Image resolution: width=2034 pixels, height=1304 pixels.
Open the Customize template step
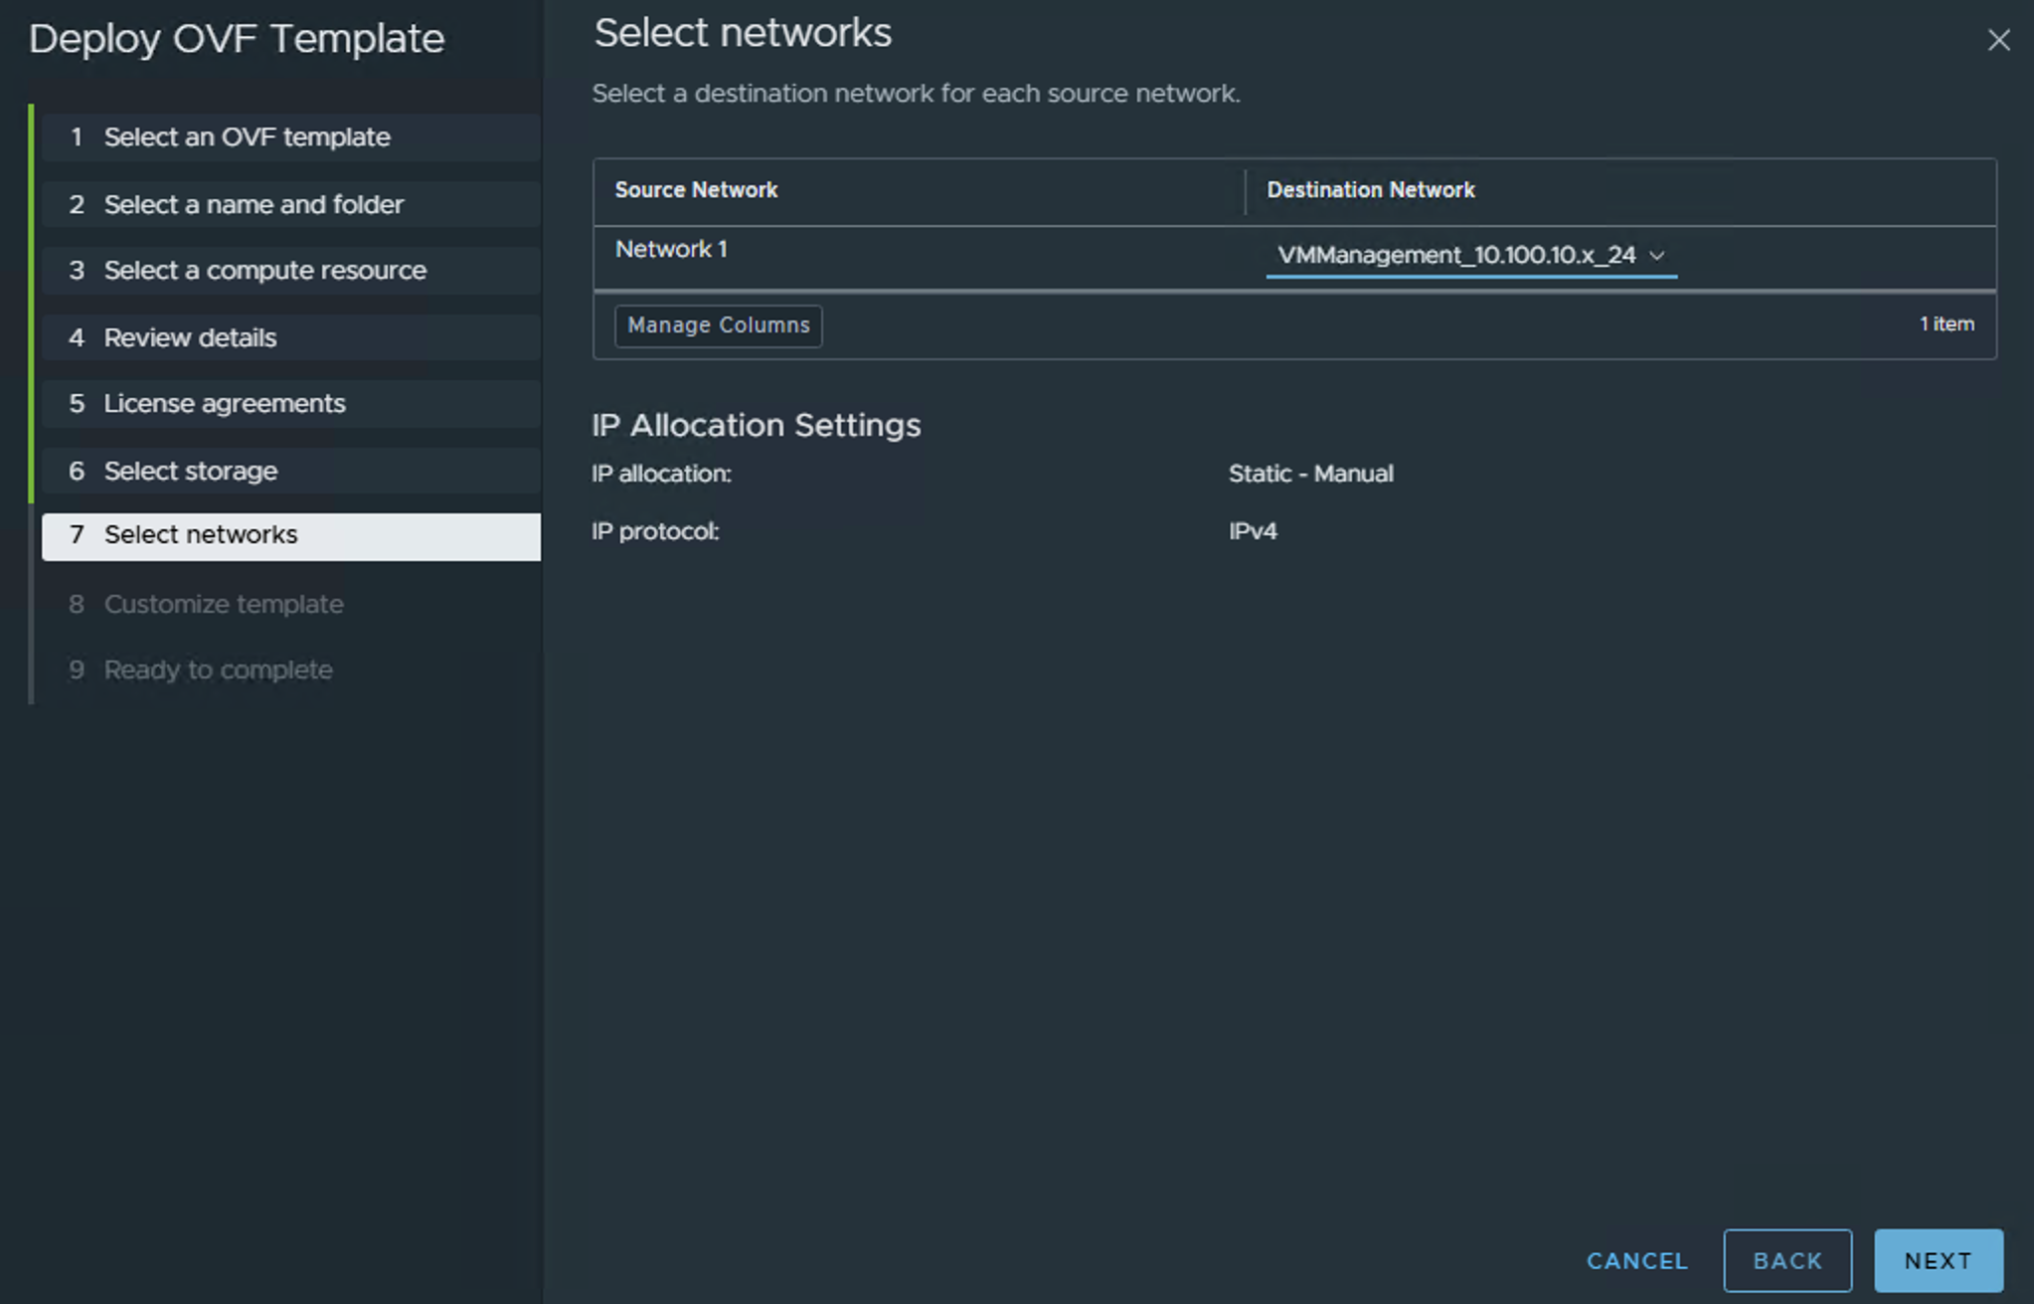pos(222,603)
